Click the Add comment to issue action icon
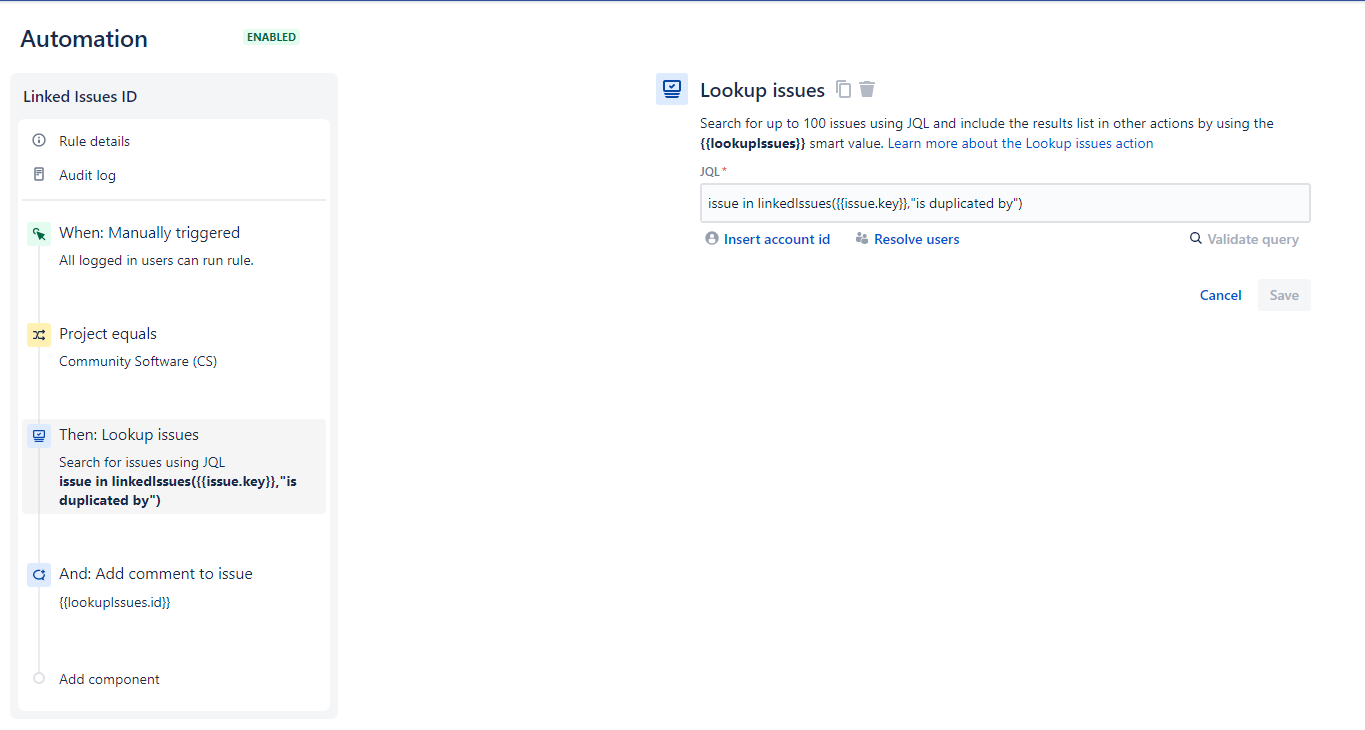This screenshot has height=730, width=1365. (38, 574)
